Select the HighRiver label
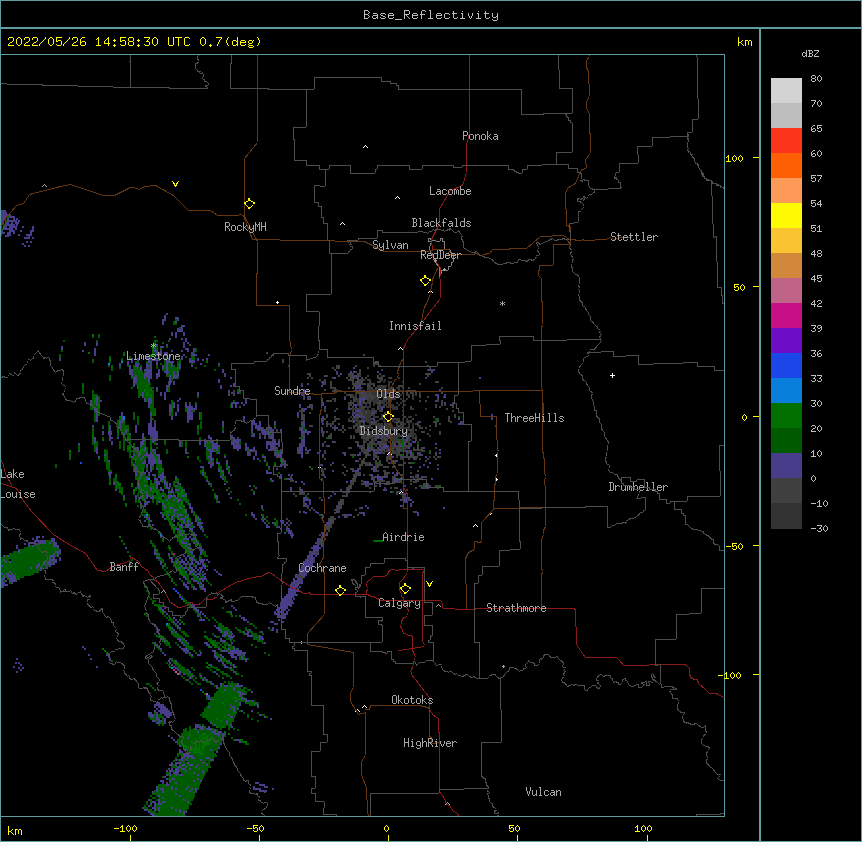 [x=430, y=743]
